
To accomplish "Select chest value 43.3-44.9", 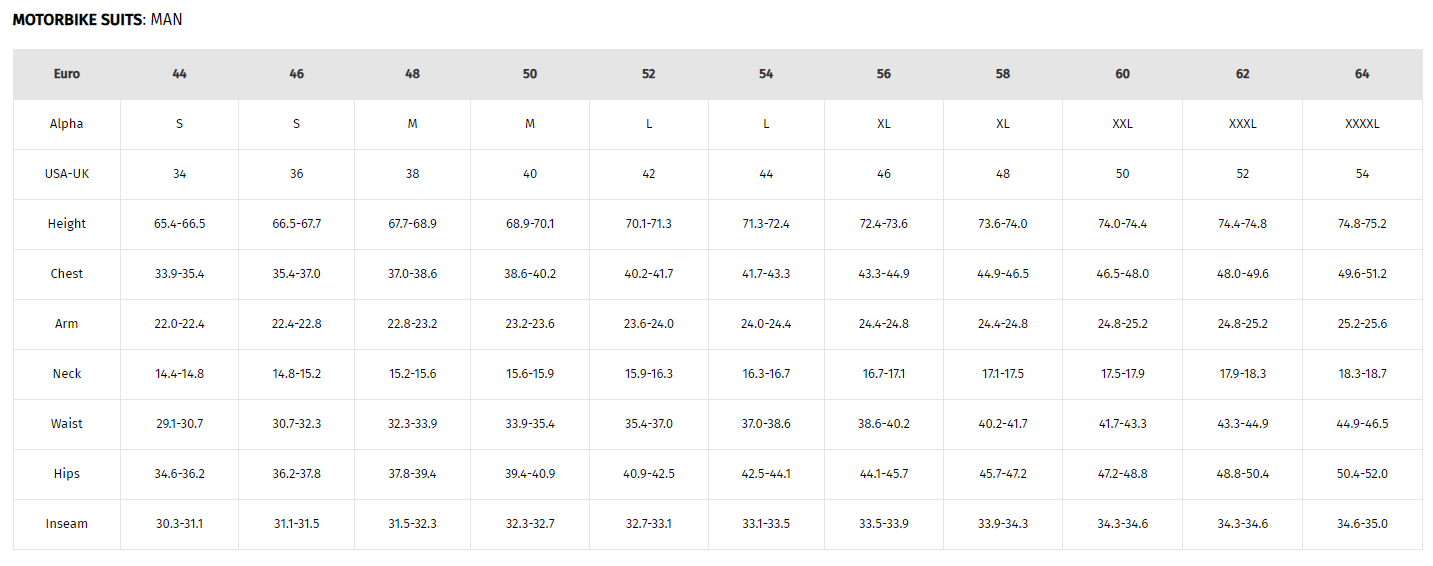I will pyautogui.click(x=884, y=274).
